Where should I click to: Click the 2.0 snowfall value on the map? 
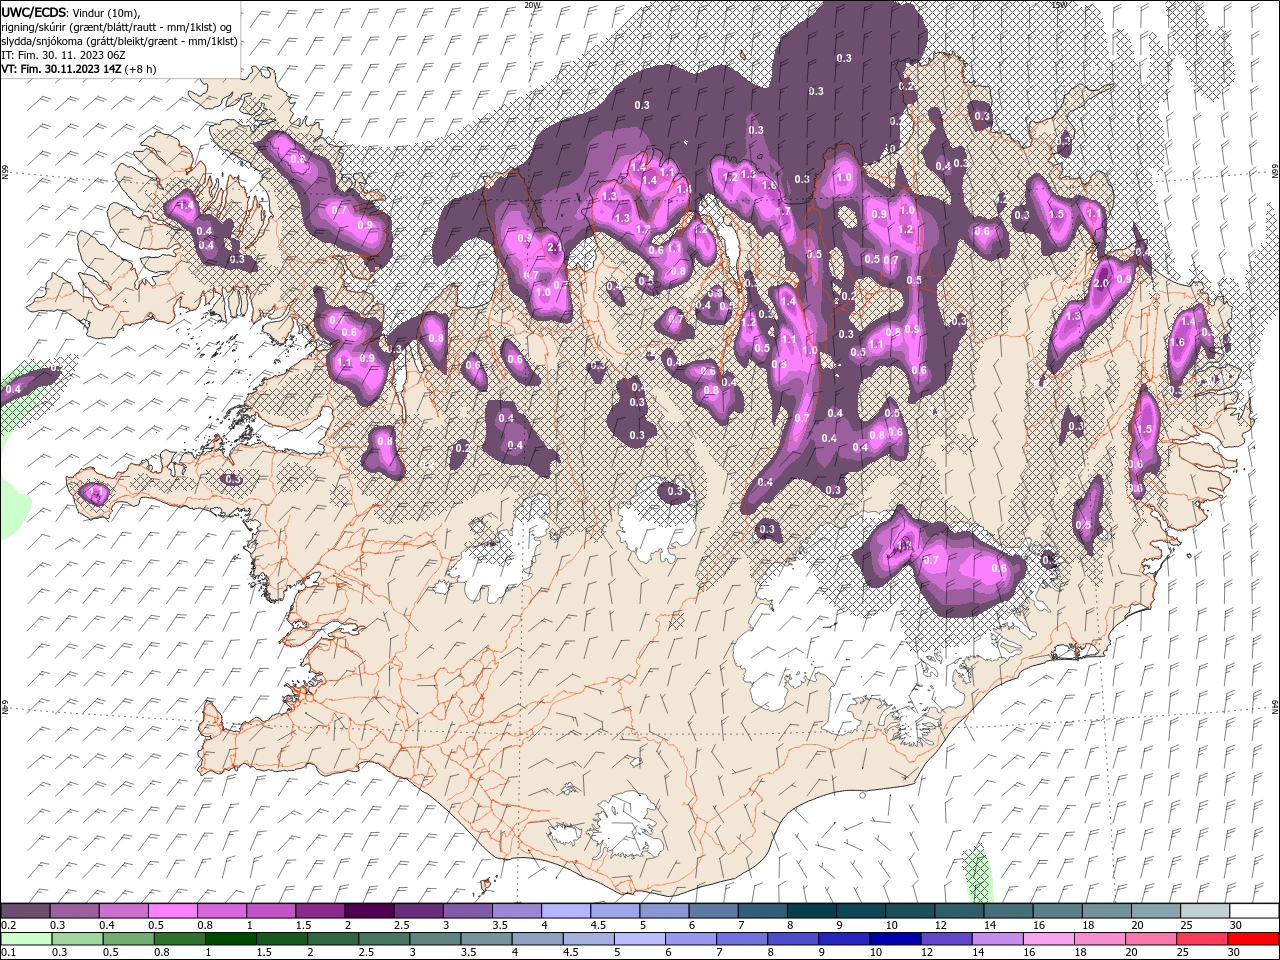tap(1102, 283)
